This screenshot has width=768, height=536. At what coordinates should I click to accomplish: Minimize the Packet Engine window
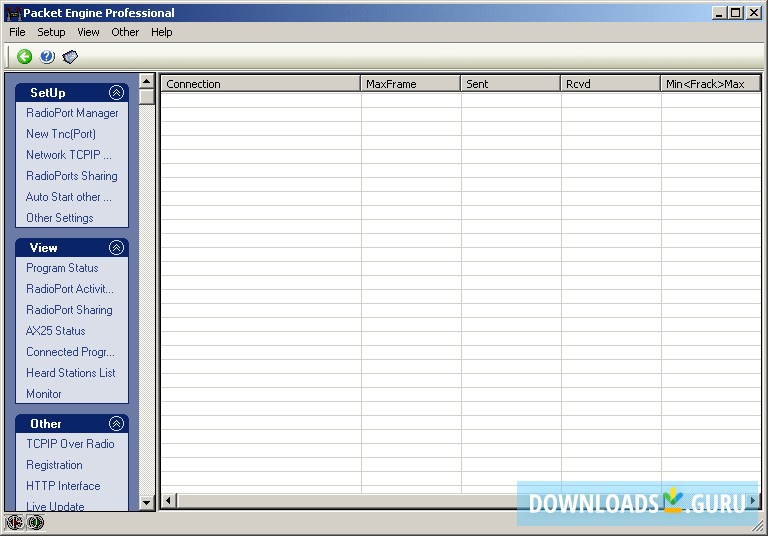tap(719, 13)
